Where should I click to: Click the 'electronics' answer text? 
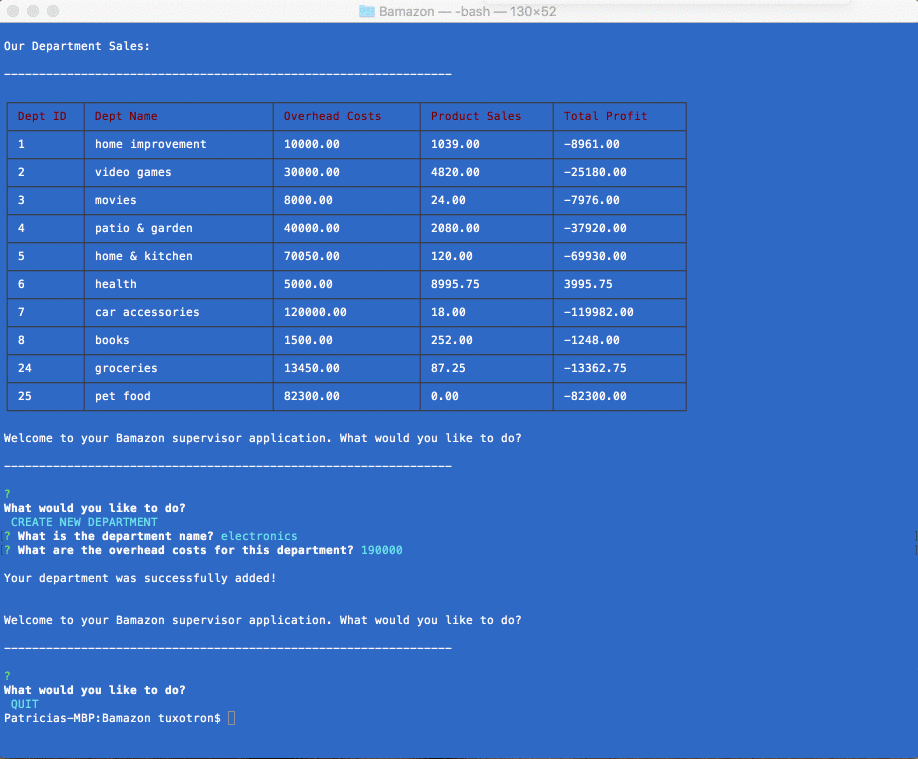[259, 536]
